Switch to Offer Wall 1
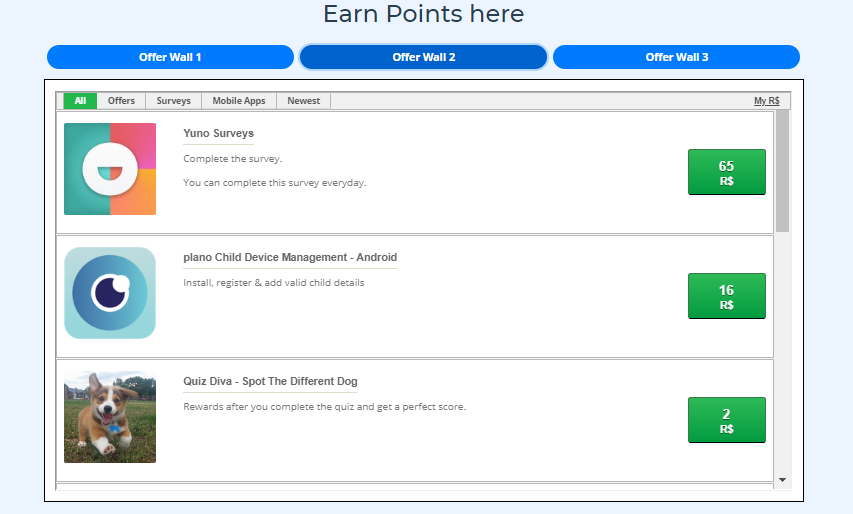Screen dimensions: 853x514 point(170,57)
